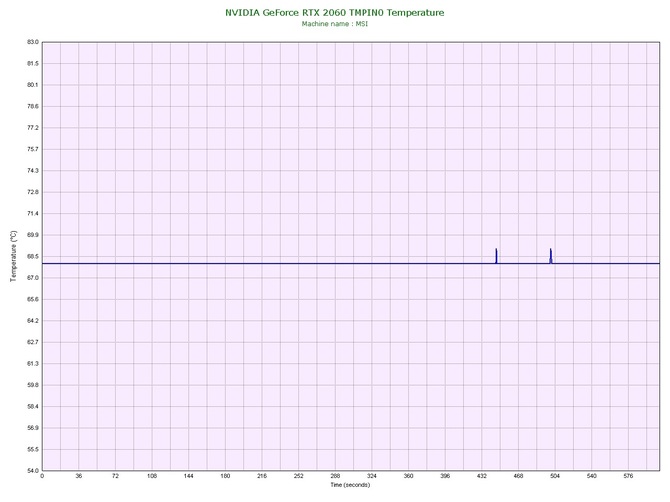Click the "75.7" y-axis value
670x502 pixels.
33,149
